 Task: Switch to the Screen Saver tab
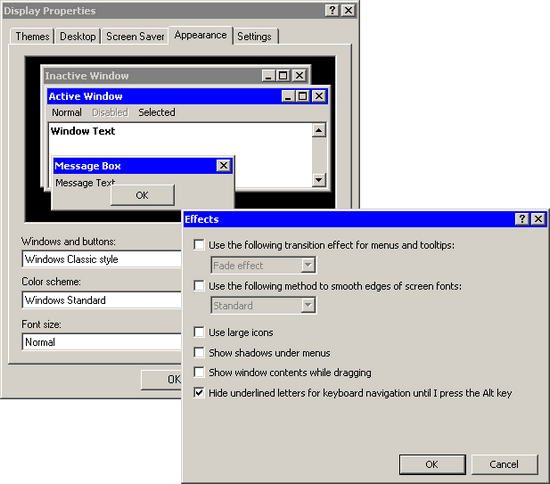pos(135,36)
